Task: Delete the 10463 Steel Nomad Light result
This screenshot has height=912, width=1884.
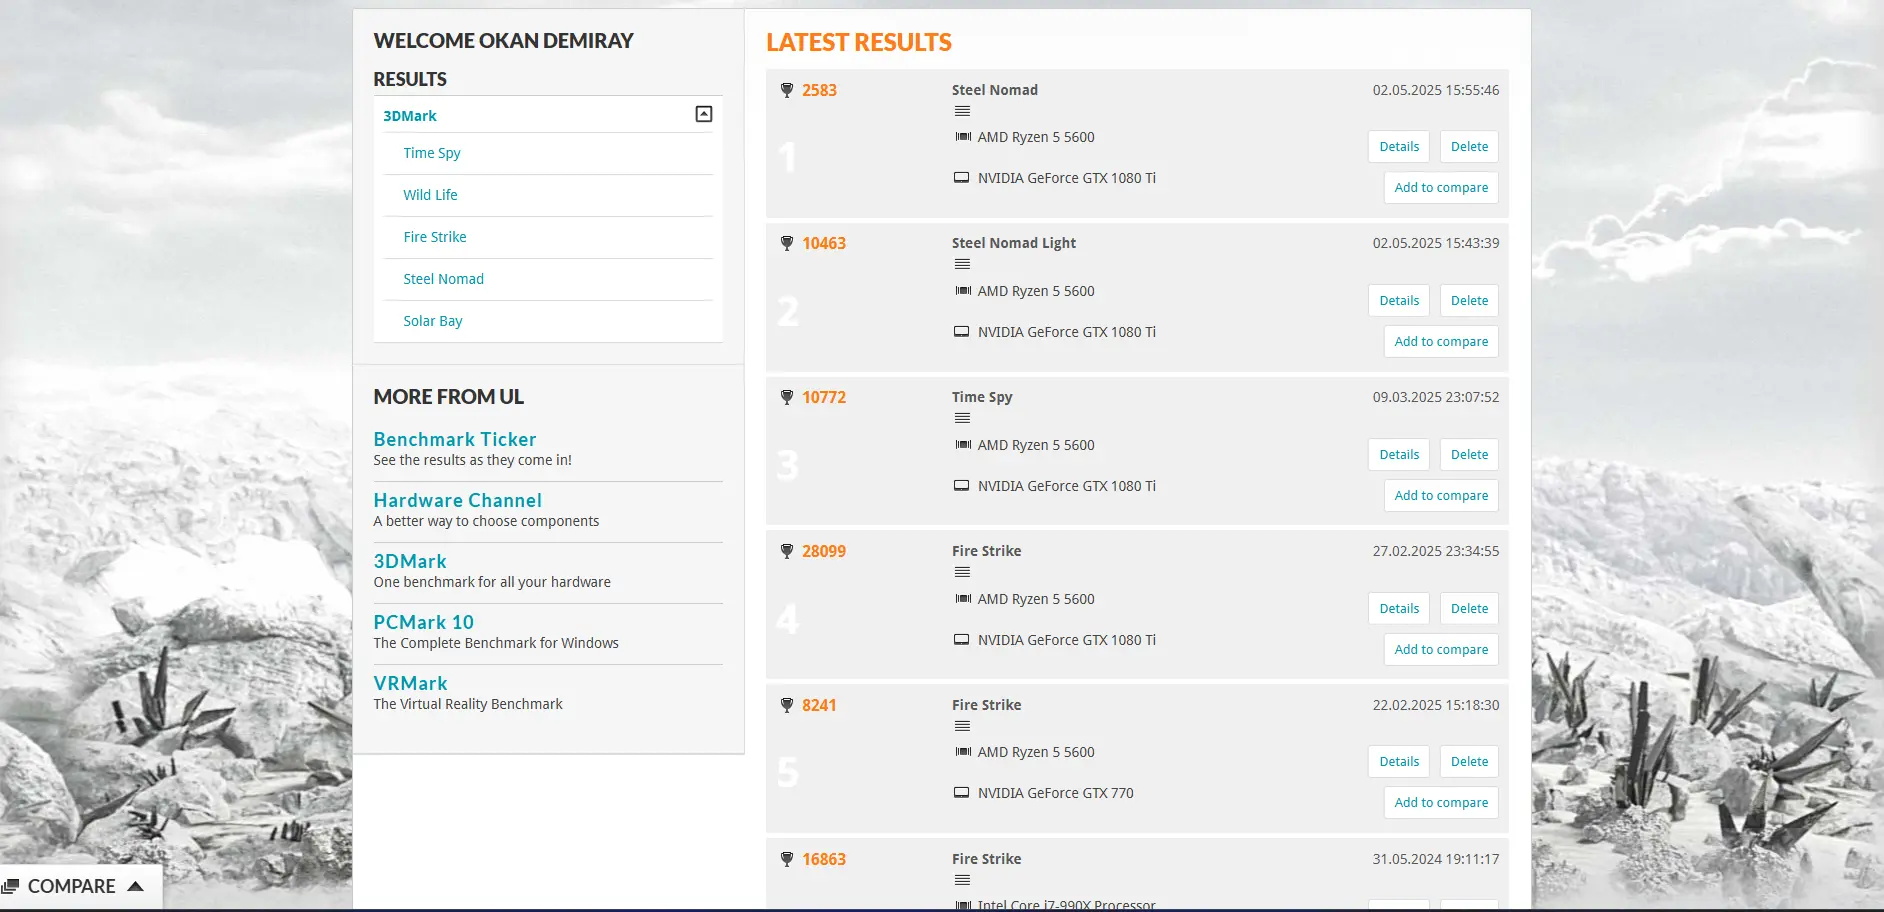Action: tap(1469, 301)
